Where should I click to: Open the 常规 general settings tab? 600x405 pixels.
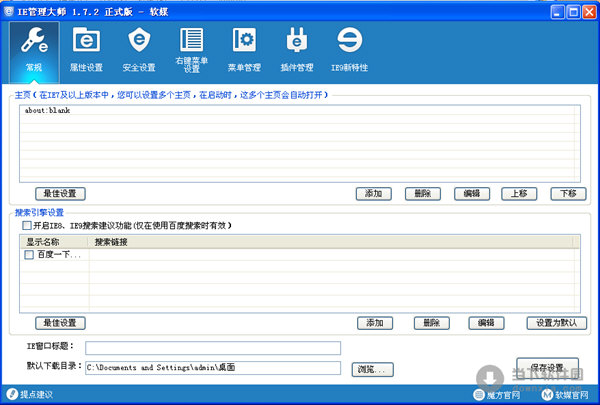pyautogui.click(x=34, y=52)
